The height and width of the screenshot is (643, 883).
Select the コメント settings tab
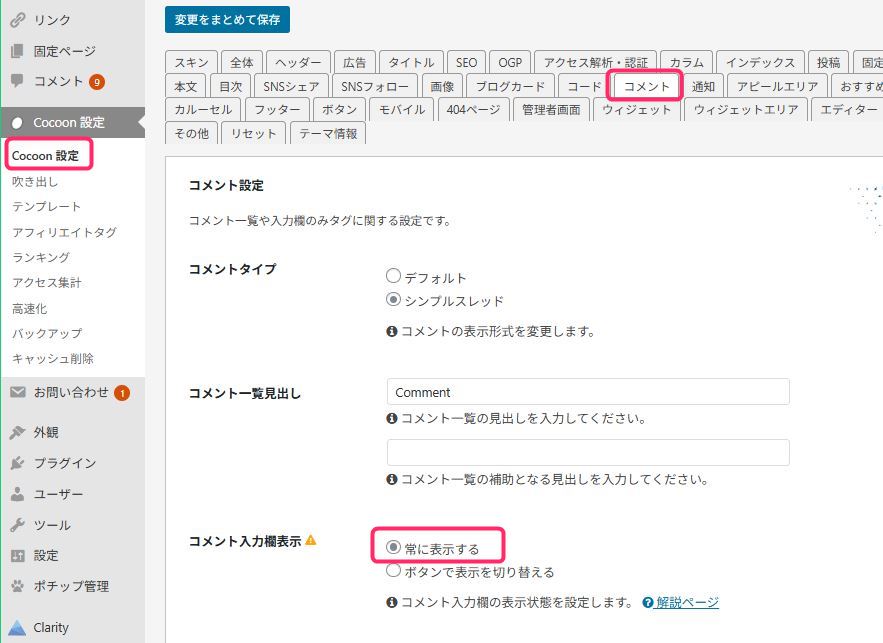click(x=646, y=86)
